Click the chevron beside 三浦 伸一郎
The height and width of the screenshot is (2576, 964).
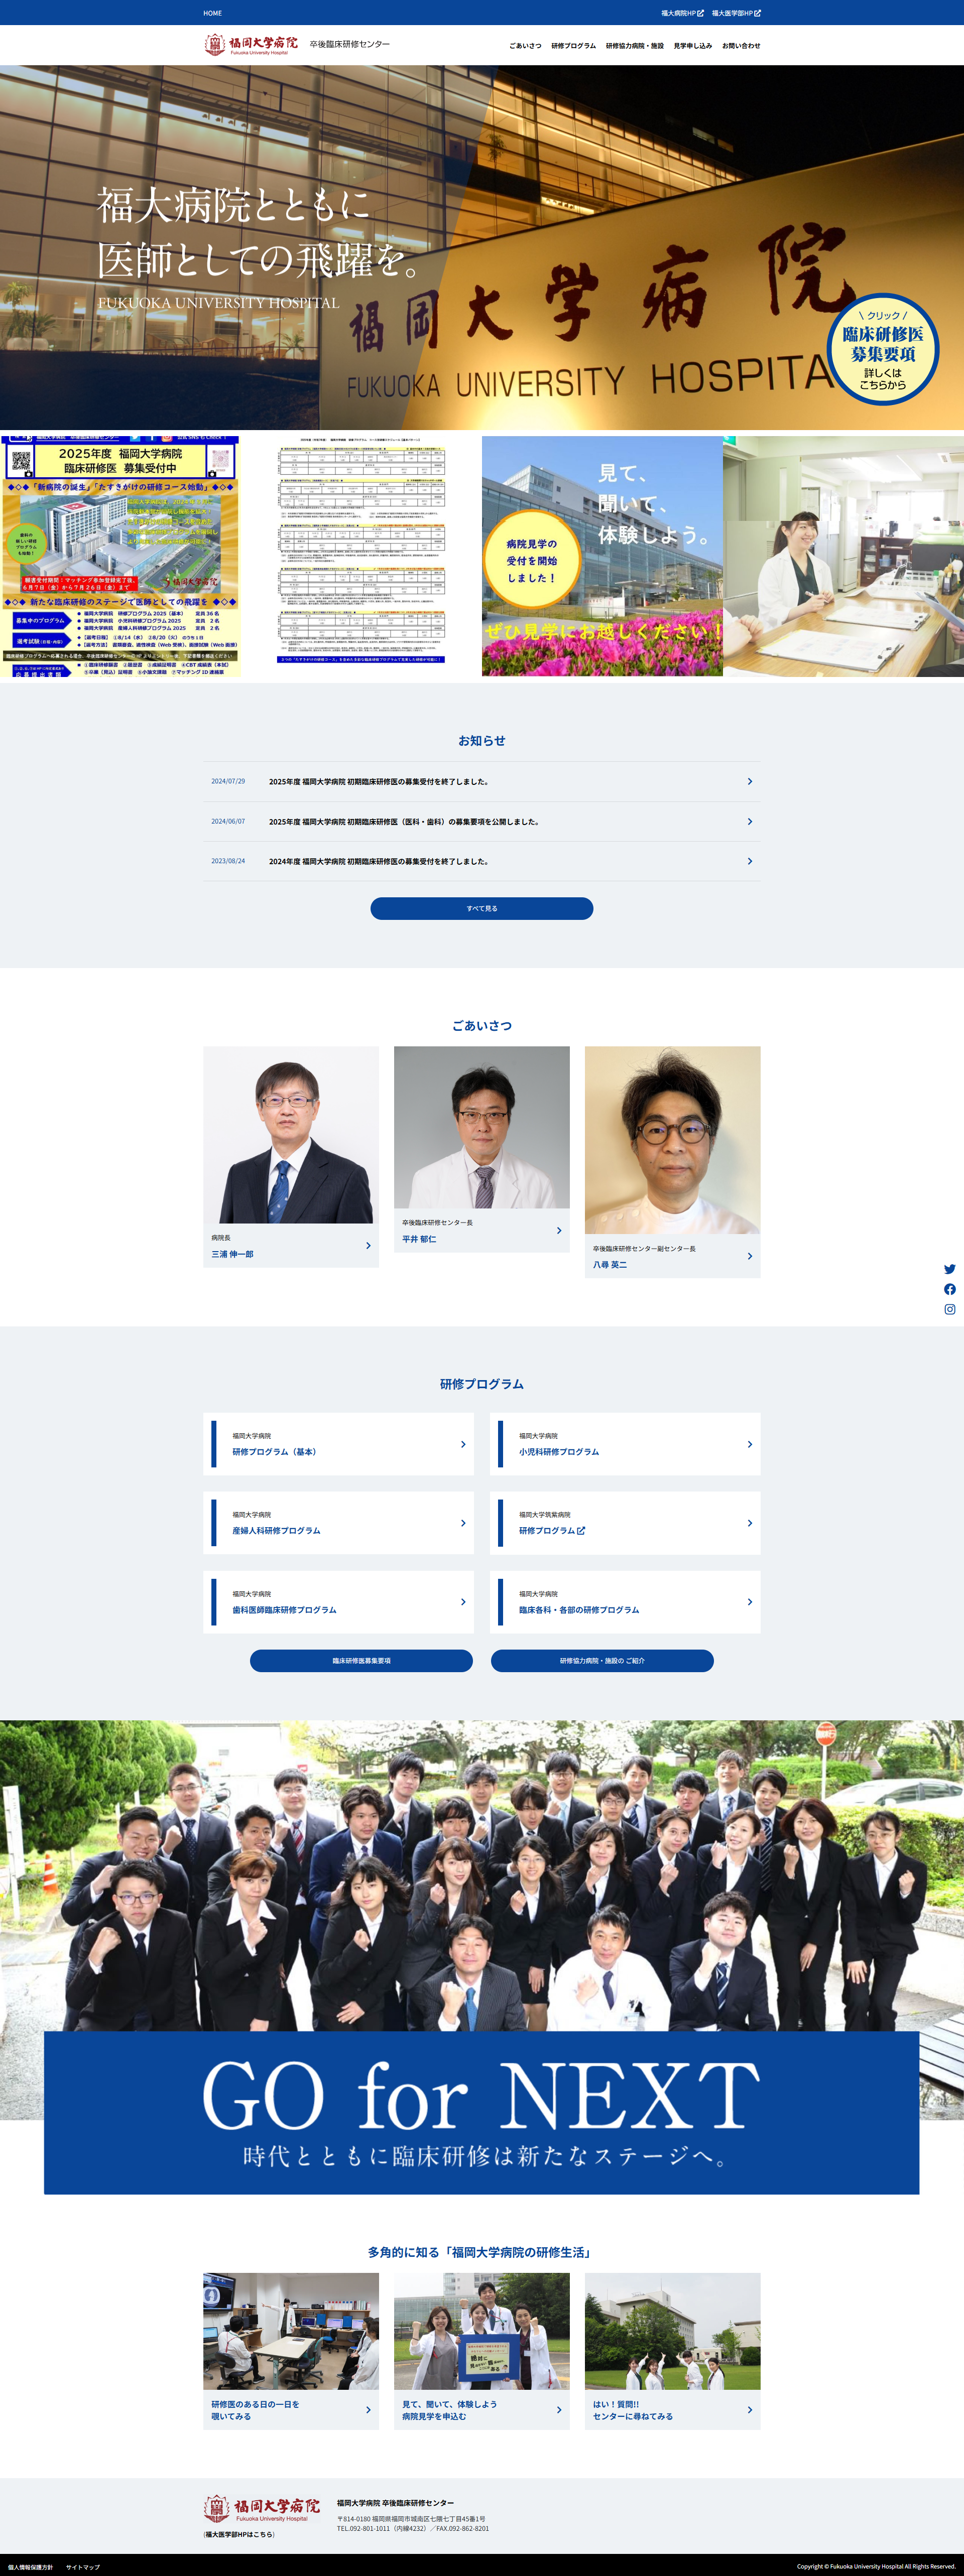click(368, 1246)
